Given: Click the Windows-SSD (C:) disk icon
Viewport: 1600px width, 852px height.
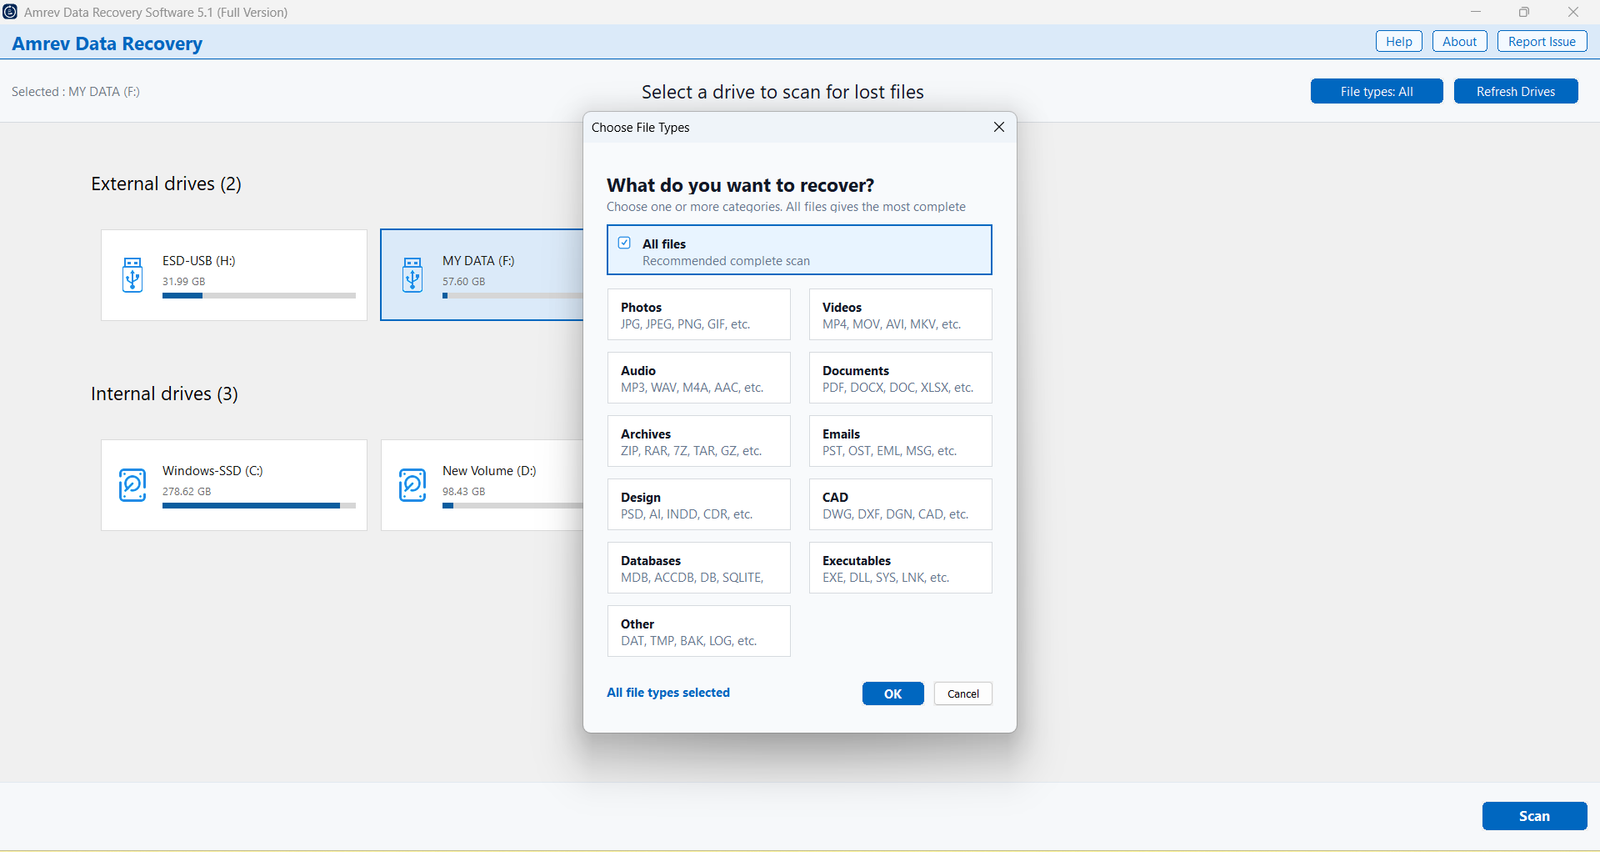Looking at the screenshot, I should [132, 484].
